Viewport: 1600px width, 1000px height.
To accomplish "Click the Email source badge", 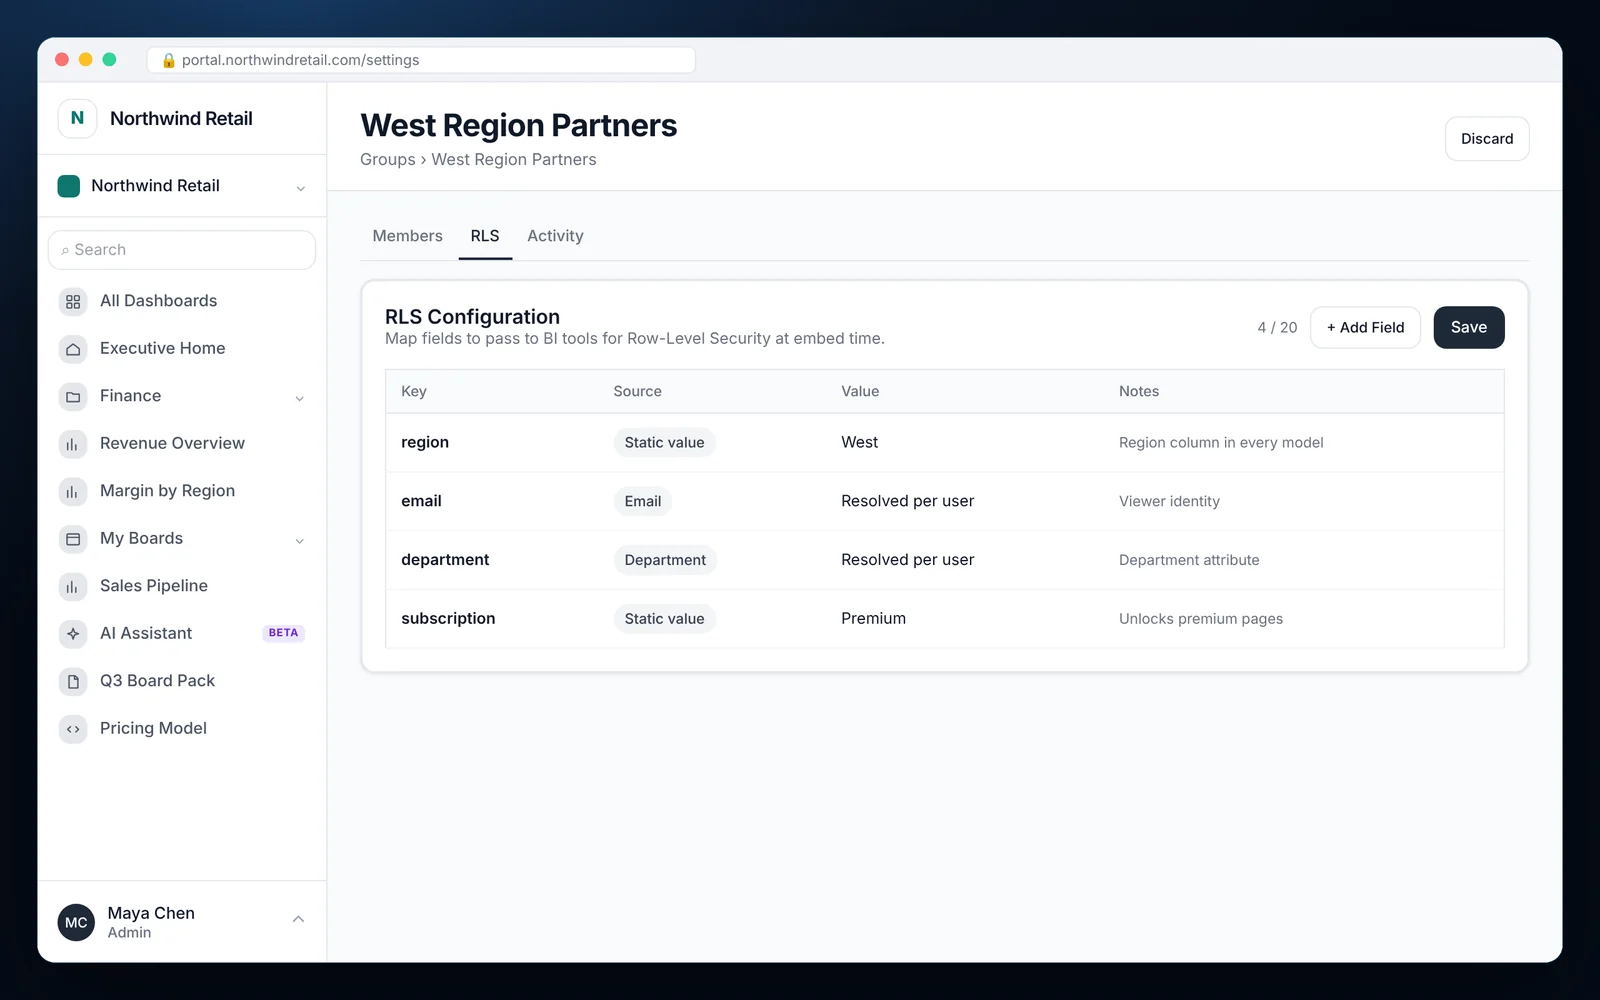I will pyautogui.click(x=642, y=502).
